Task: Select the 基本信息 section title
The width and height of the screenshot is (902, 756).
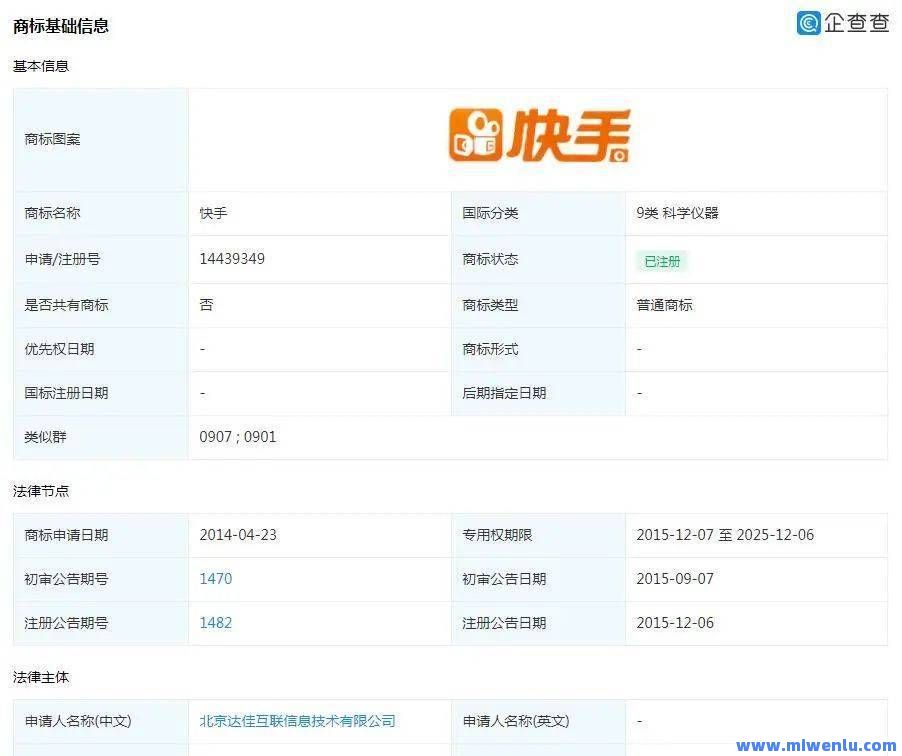Action: click(41, 66)
